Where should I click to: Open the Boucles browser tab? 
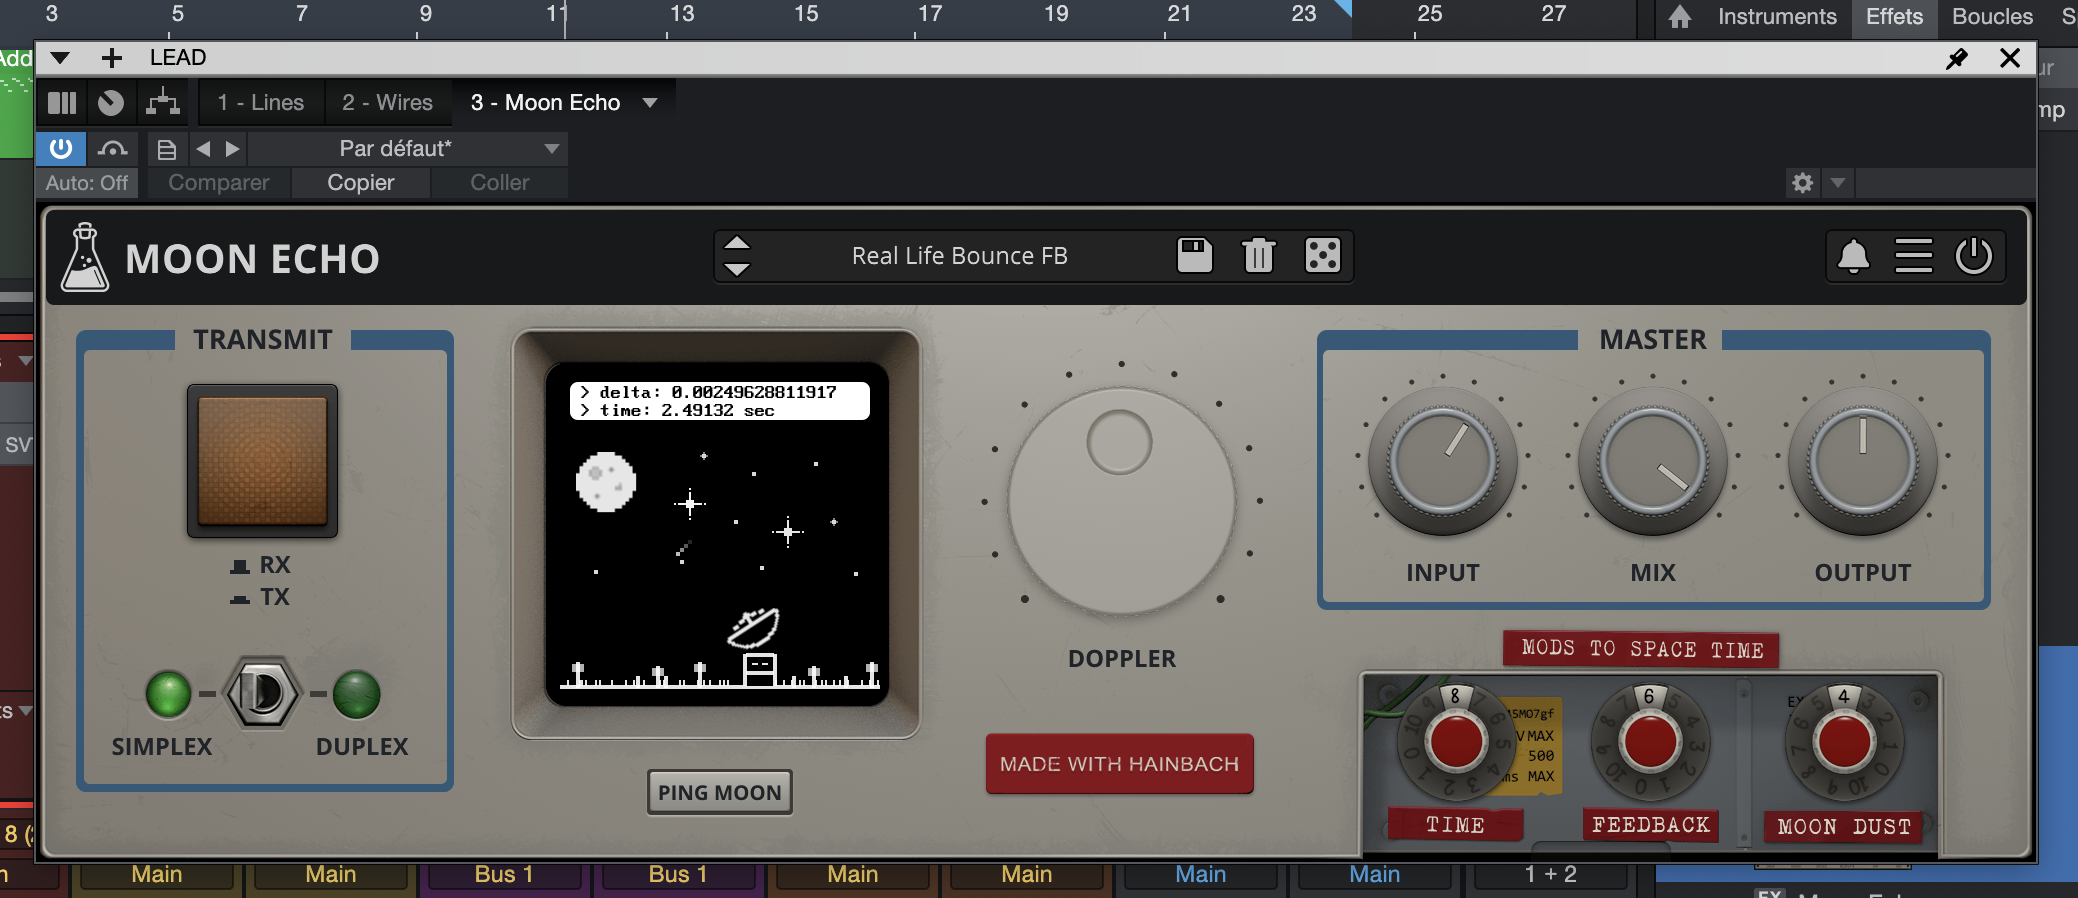tap(1992, 17)
